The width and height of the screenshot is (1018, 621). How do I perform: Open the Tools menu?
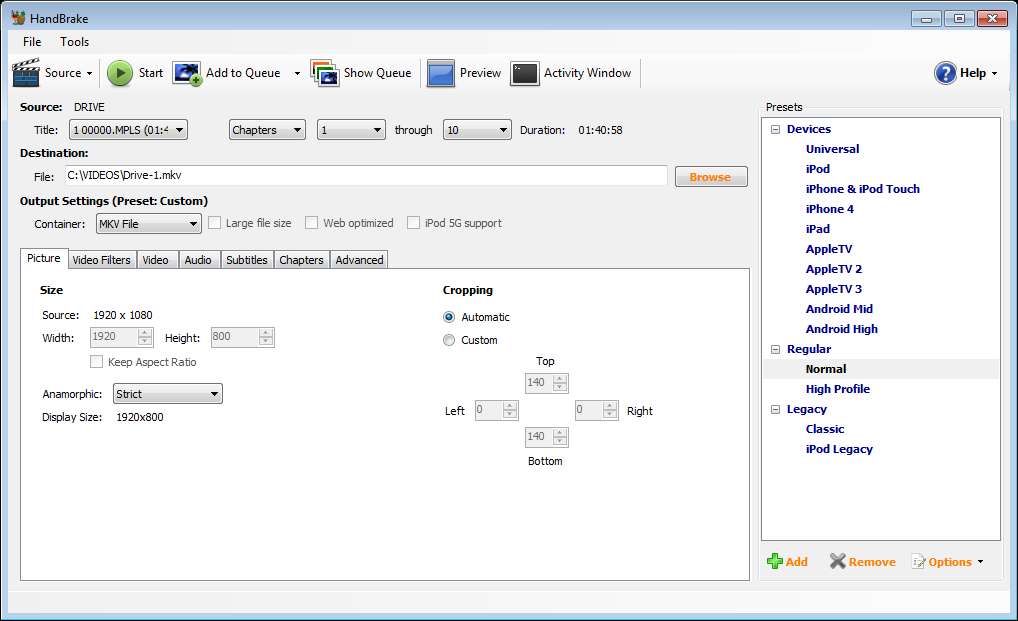tap(74, 42)
